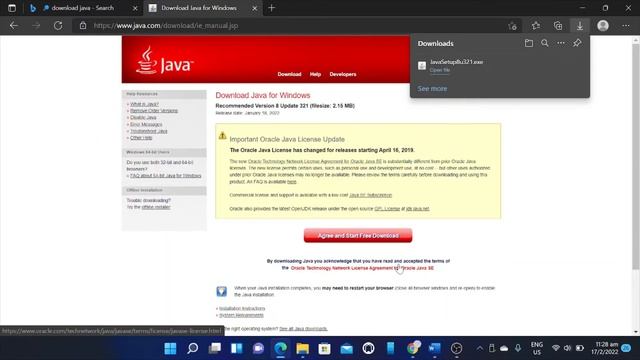Open Microsoft Store from the taskbar
Viewport: 640px width, 360px height.
coord(324,348)
